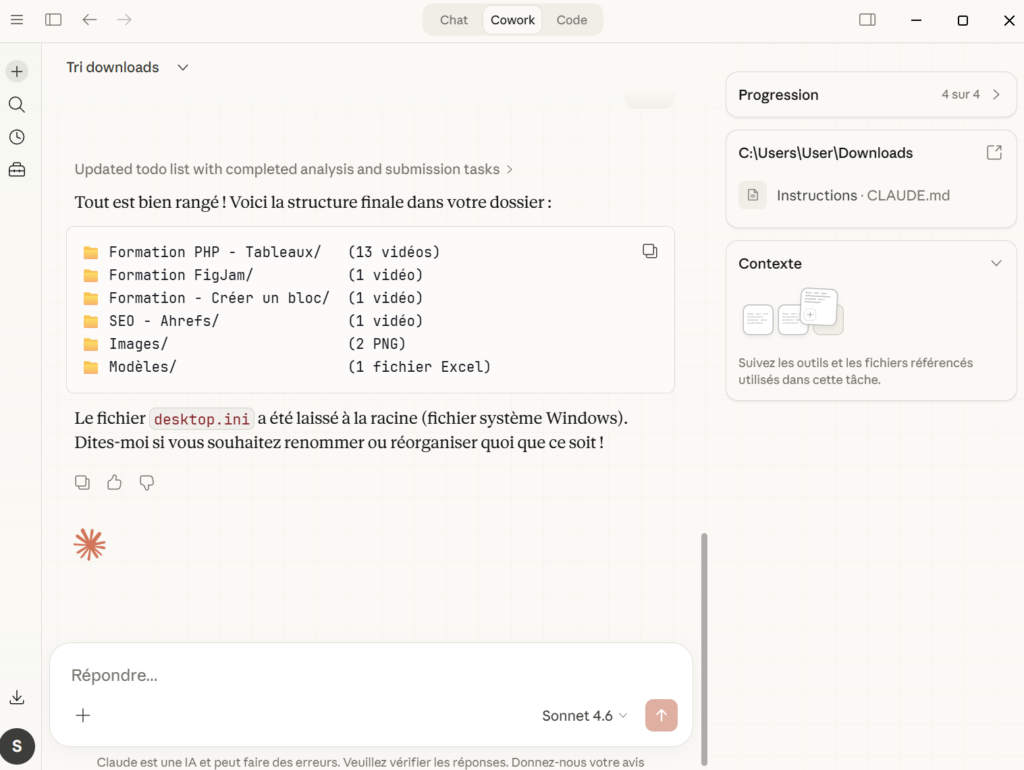Collapse the Contexte panel
The height and width of the screenshot is (770, 1024).
click(996, 264)
